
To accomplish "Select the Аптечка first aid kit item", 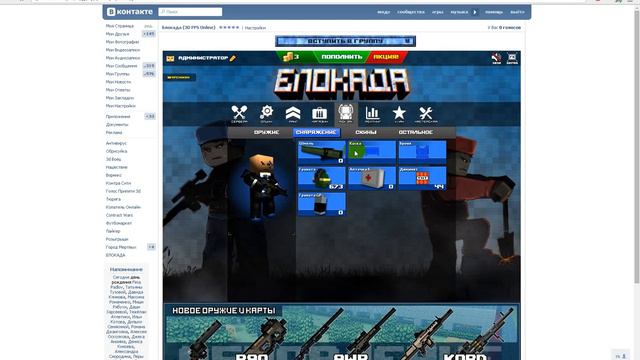I will point(372,178).
